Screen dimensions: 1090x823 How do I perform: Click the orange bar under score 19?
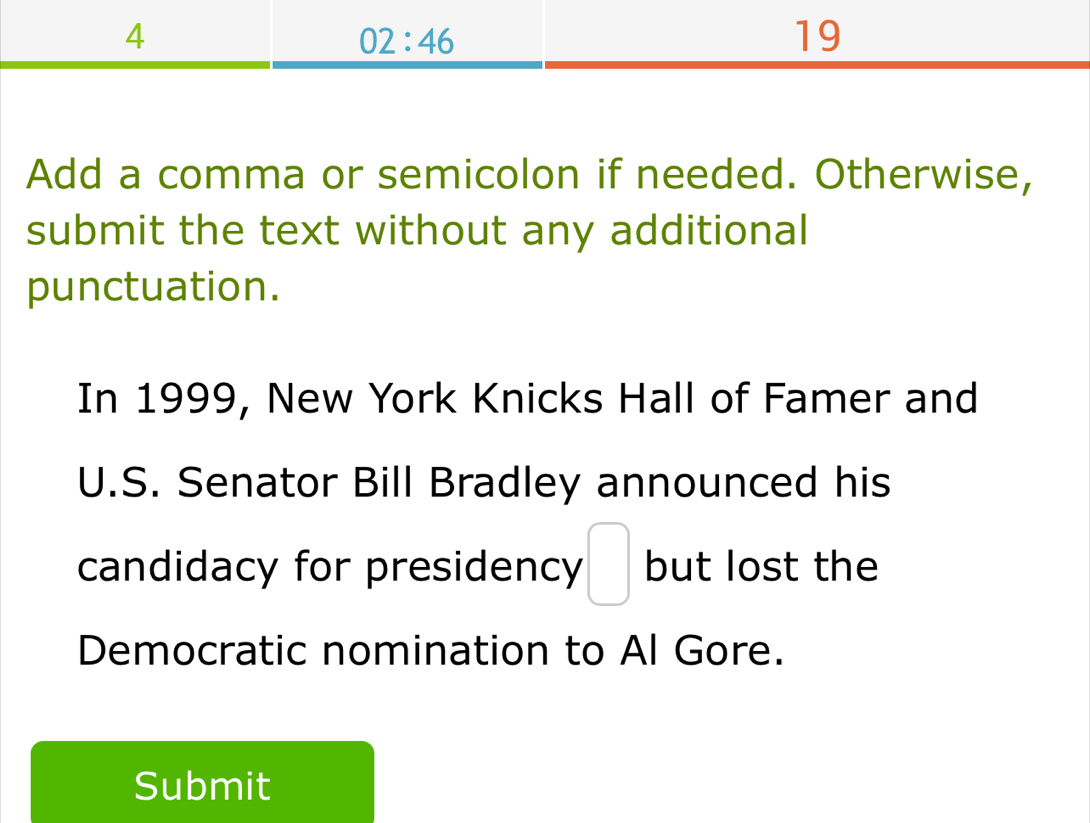pos(816,65)
